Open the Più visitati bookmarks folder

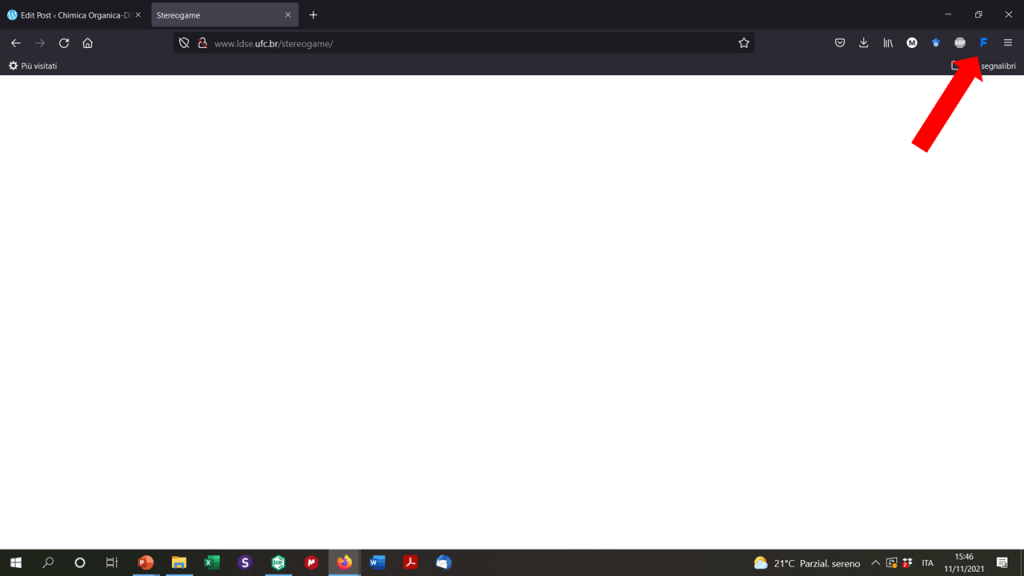click(x=33, y=66)
